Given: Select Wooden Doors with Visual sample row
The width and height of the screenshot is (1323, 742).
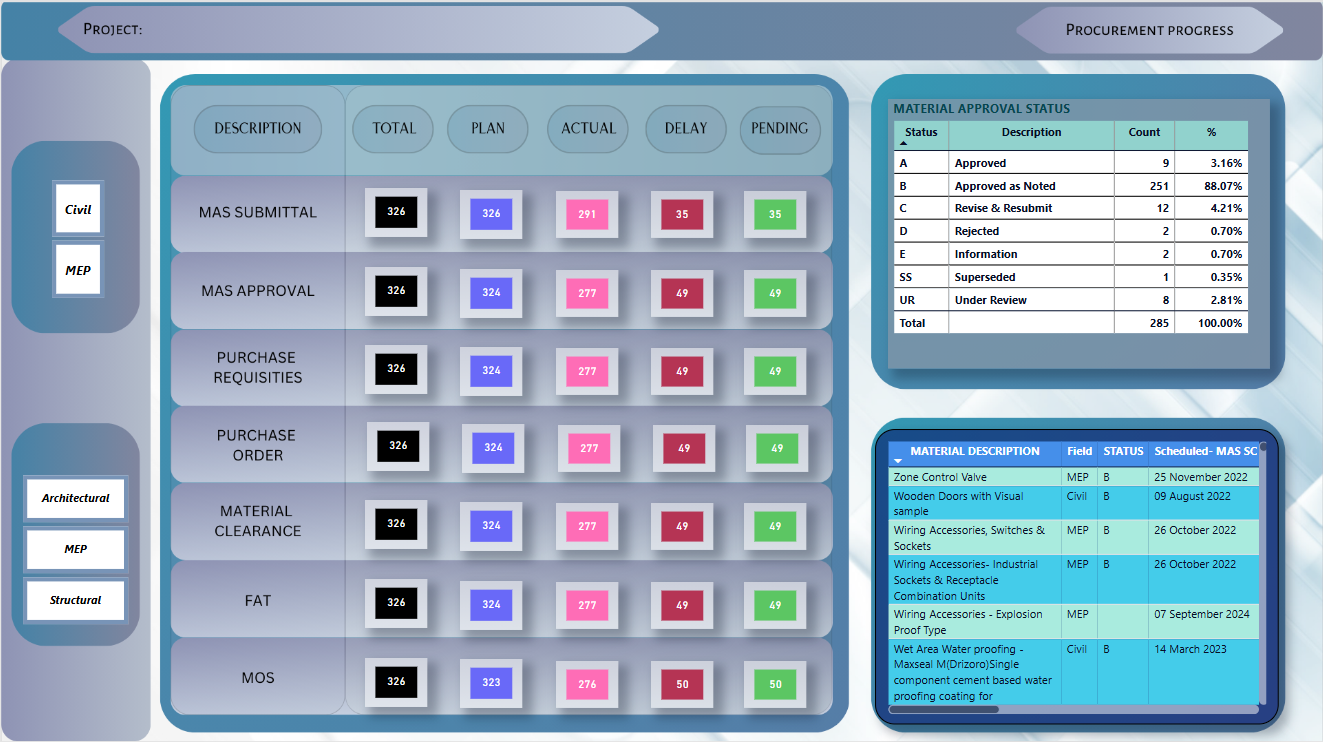Looking at the screenshot, I should 1074,504.
